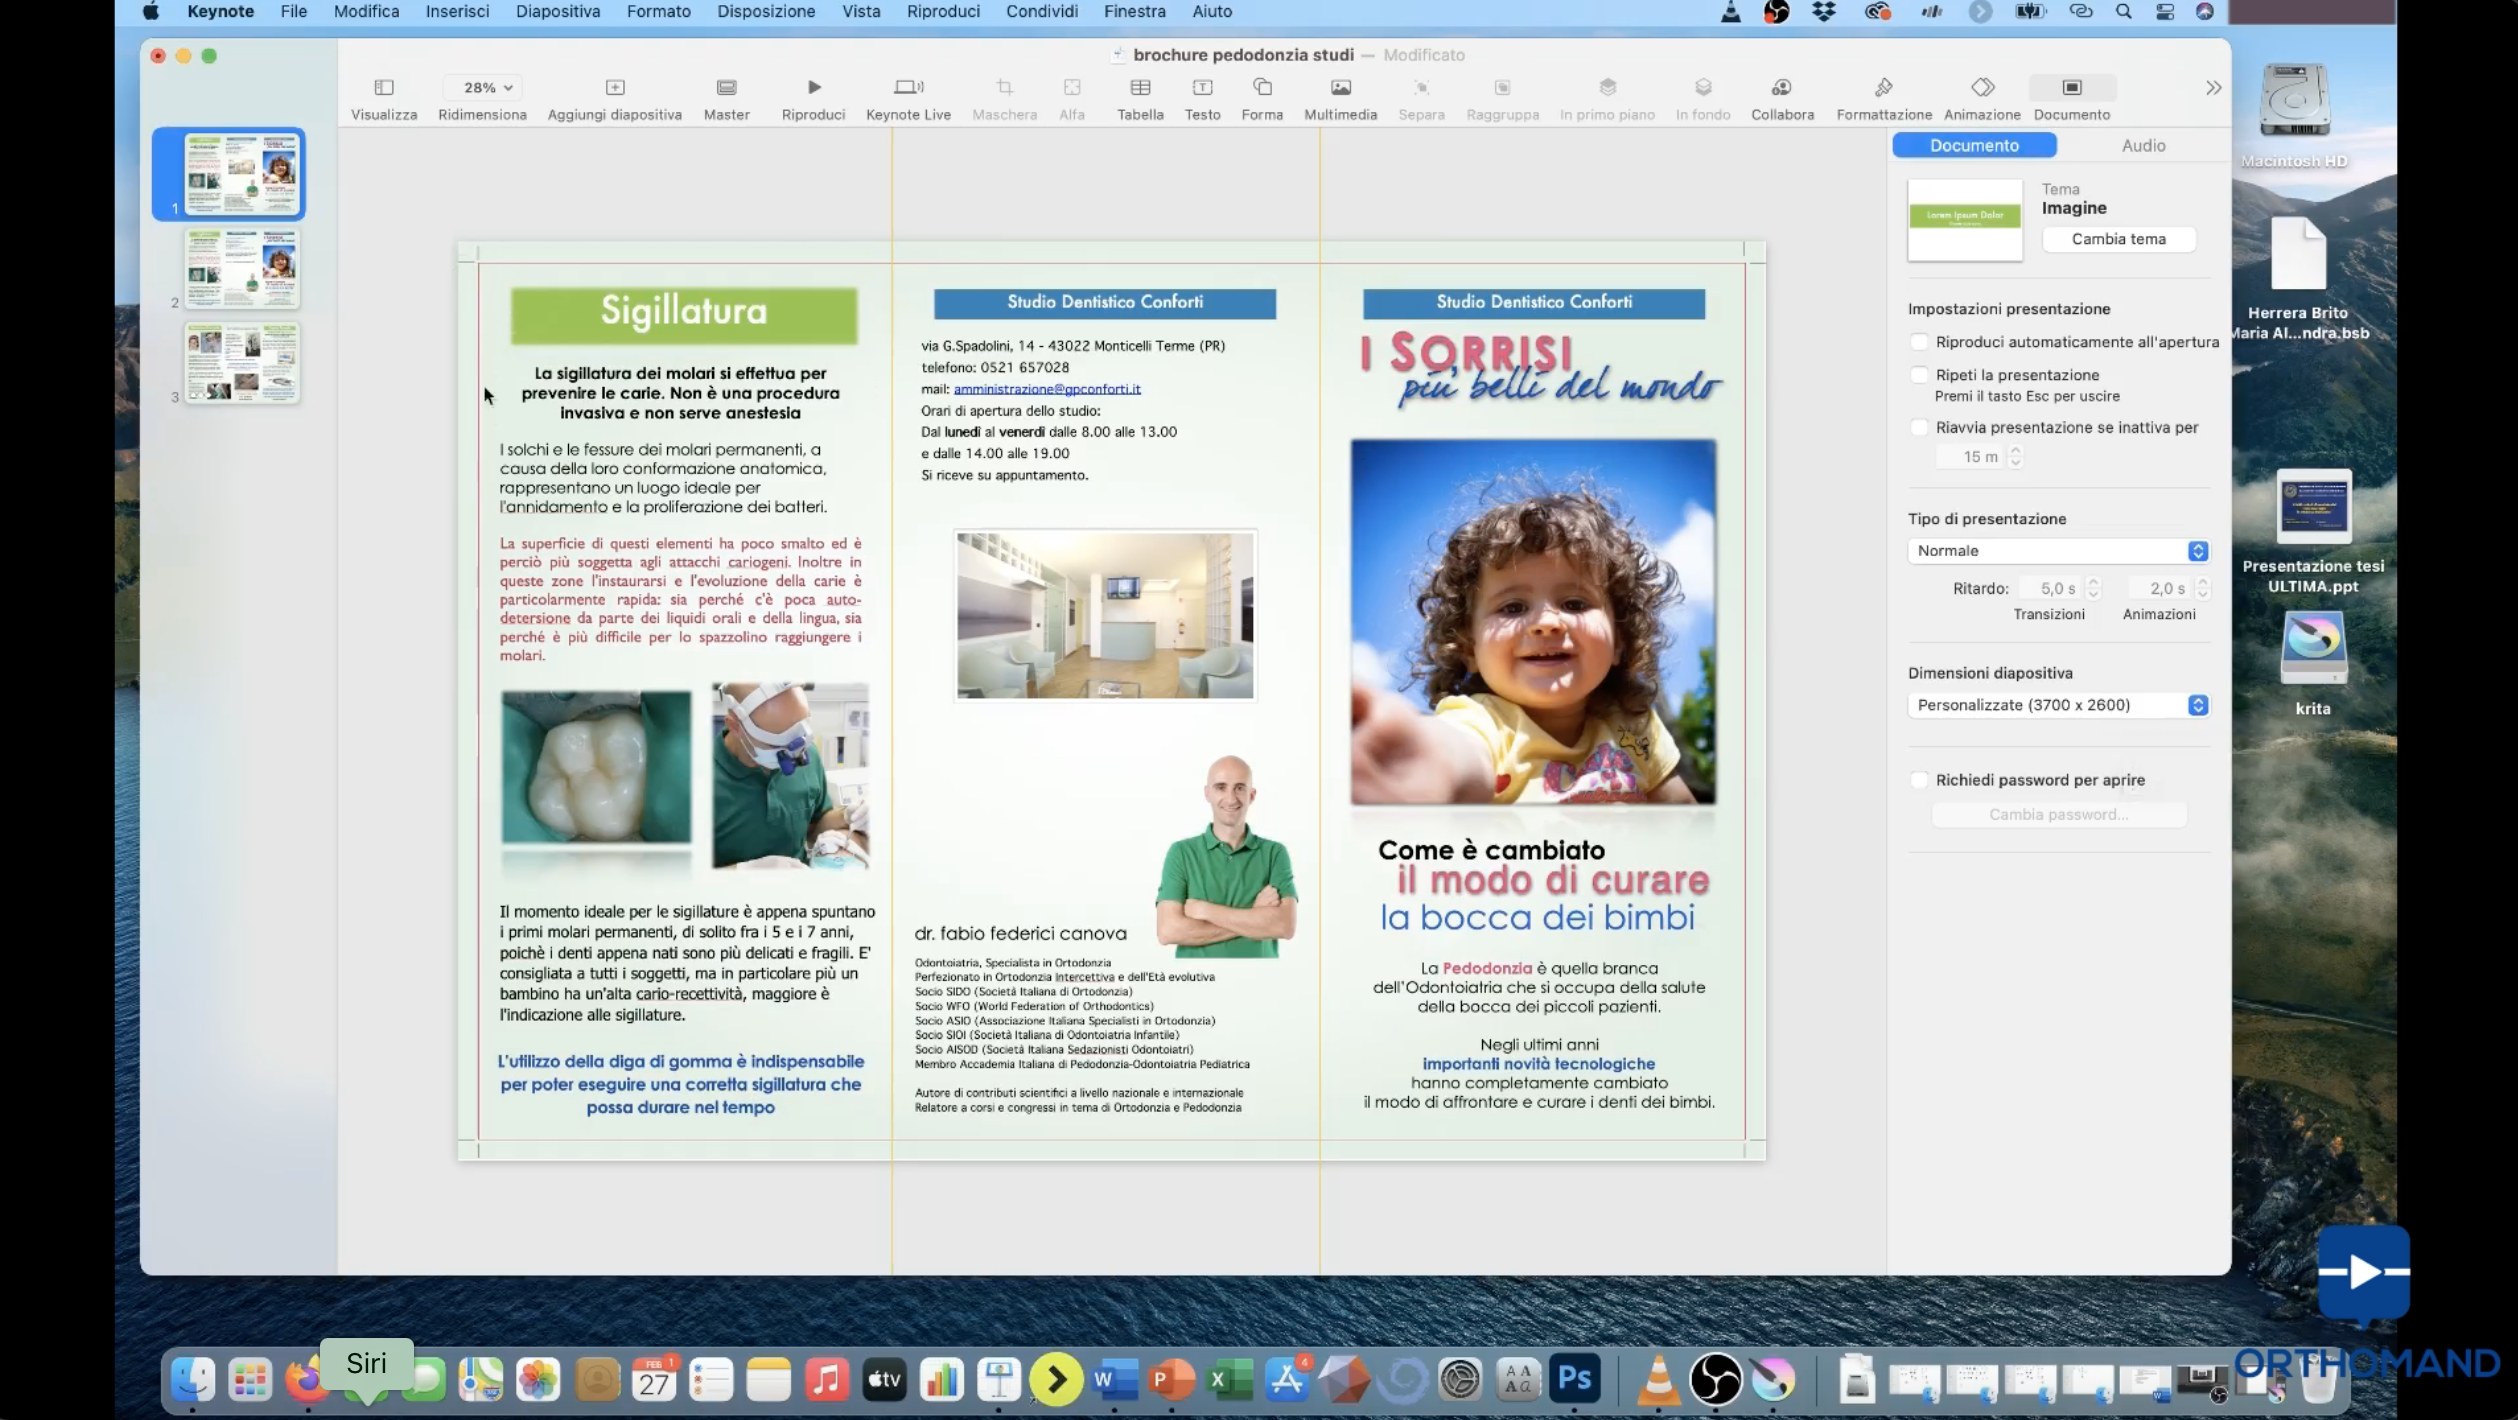Expand the Tipo di presentazione Normale dropdown
2518x1420 pixels.
(2058, 551)
